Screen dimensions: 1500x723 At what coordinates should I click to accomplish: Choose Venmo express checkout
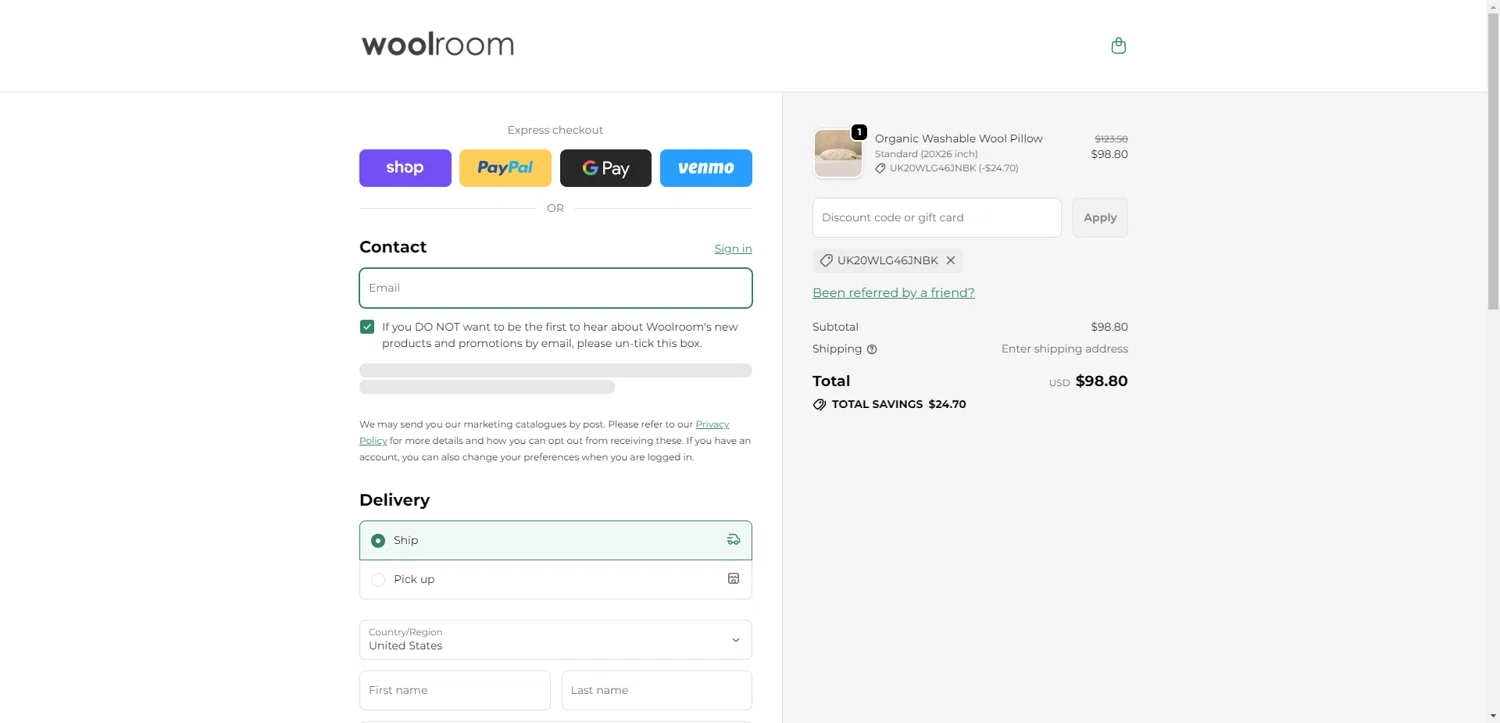tap(705, 168)
